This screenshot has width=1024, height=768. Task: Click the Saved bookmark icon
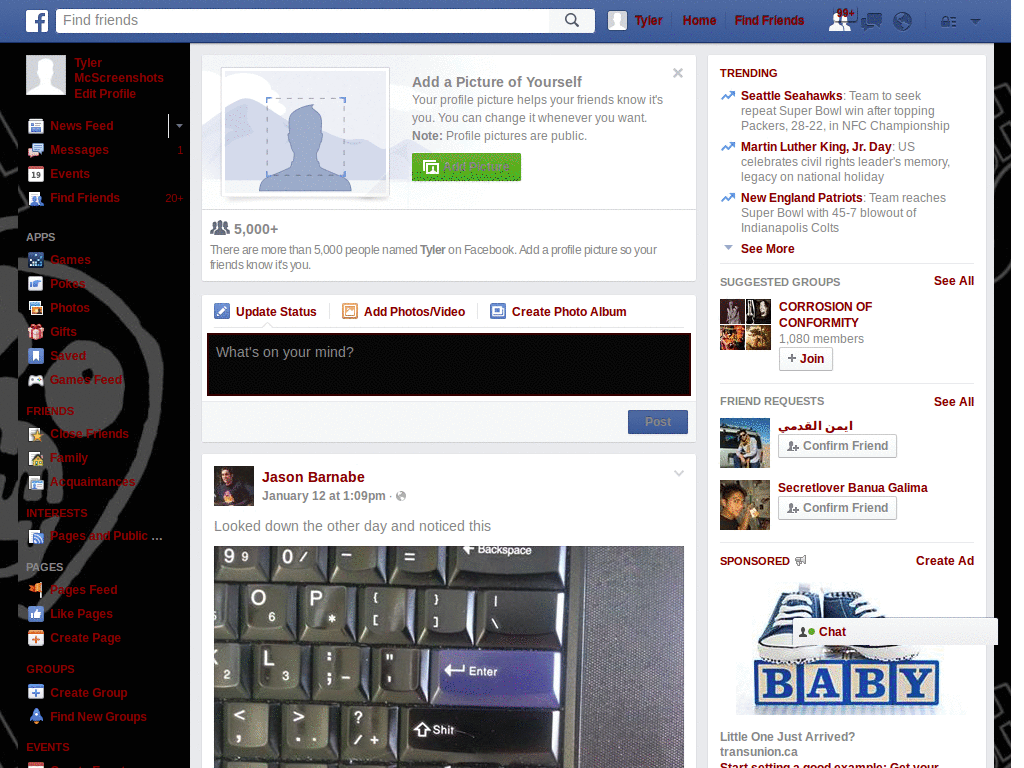pyautogui.click(x=36, y=356)
